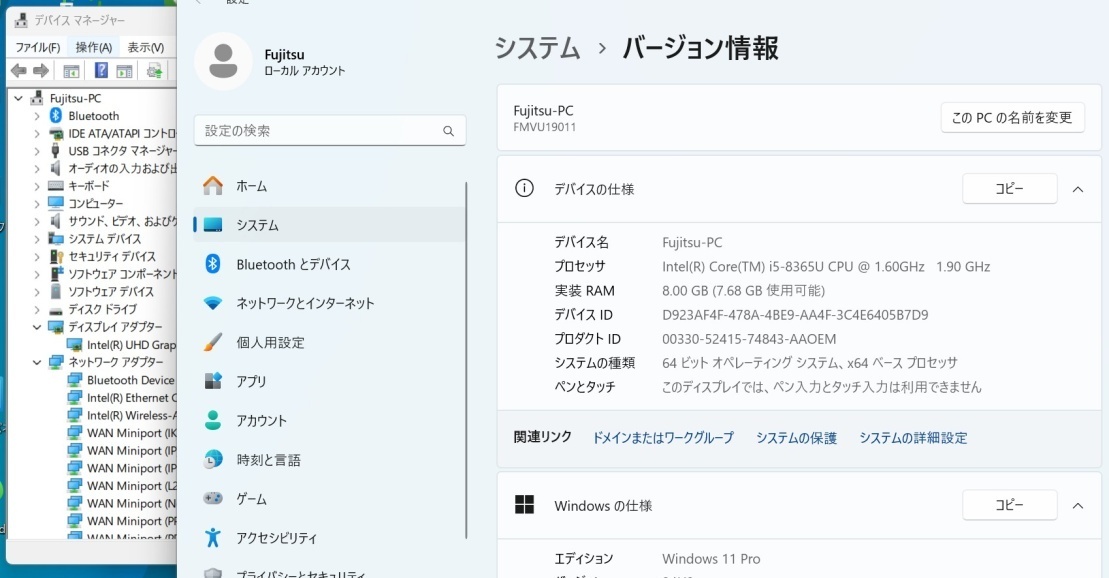This screenshot has width=1109, height=578.
Task: Collapse the Windows の仕様 section
Action: (x=1078, y=505)
